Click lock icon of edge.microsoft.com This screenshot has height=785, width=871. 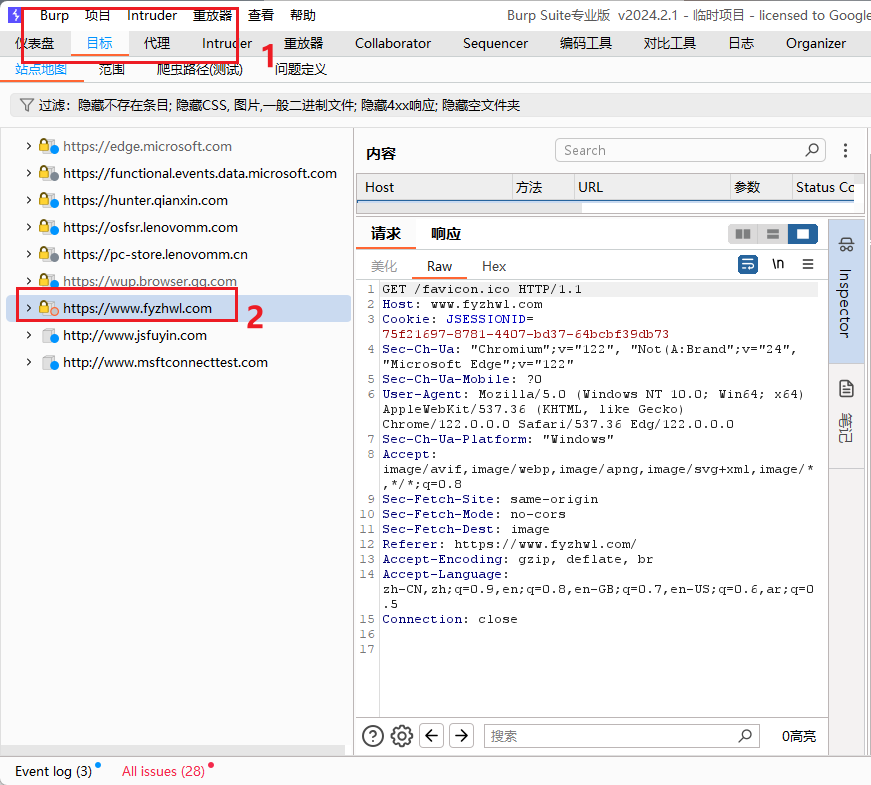(x=48, y=146)
